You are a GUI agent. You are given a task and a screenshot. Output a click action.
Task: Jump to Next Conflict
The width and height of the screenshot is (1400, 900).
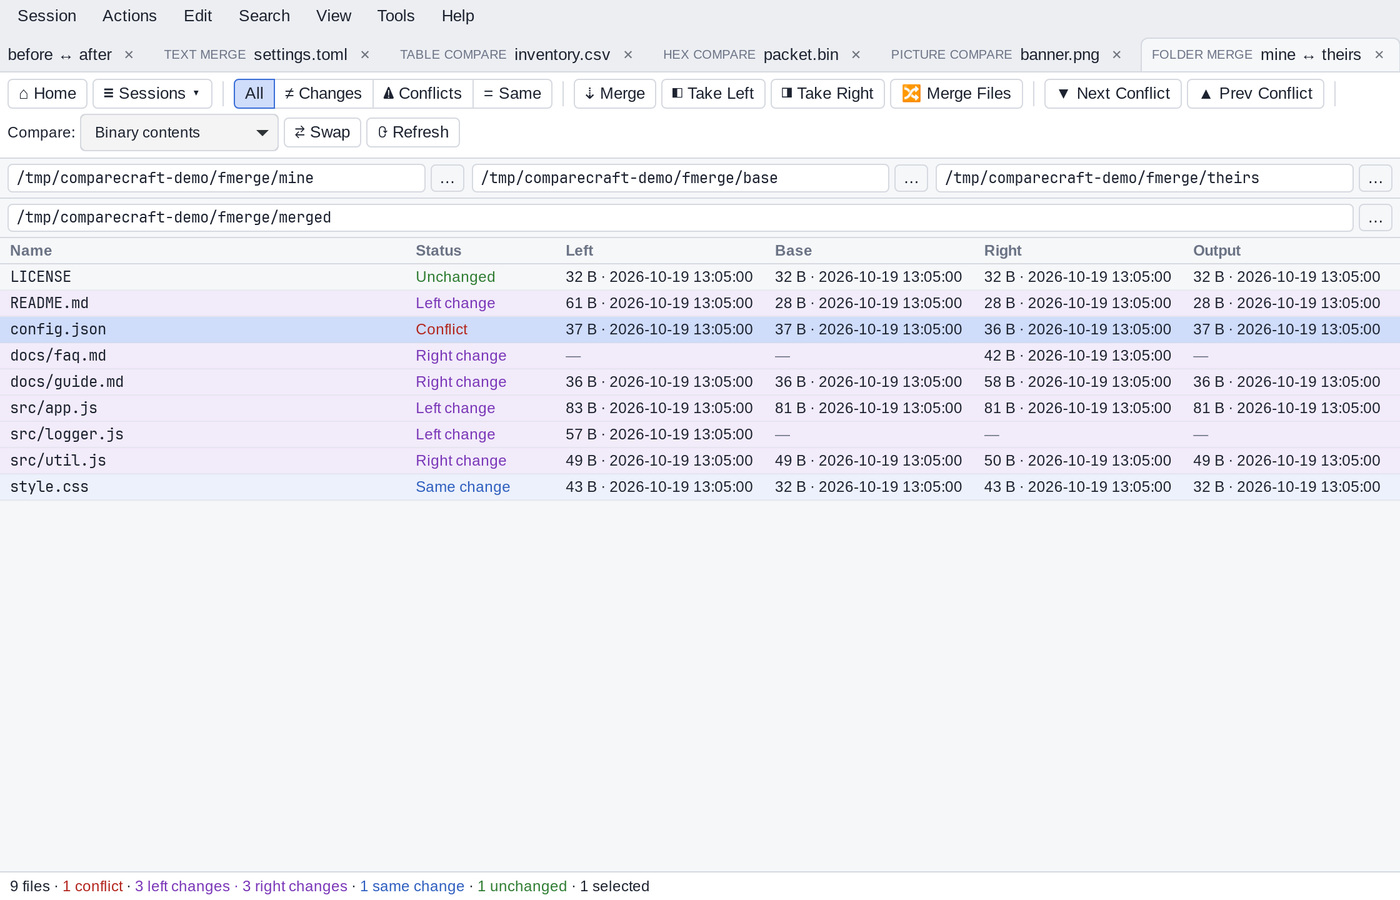[x=1113, y=93]
